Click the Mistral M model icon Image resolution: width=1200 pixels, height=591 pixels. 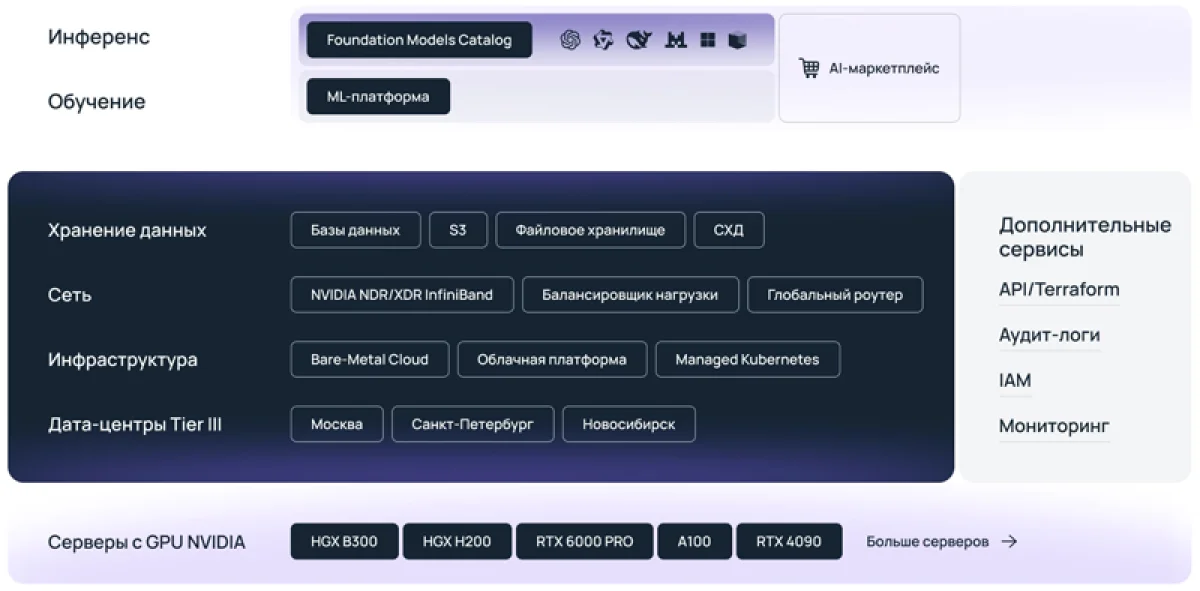pyautogui.click(x=676, y=40)
